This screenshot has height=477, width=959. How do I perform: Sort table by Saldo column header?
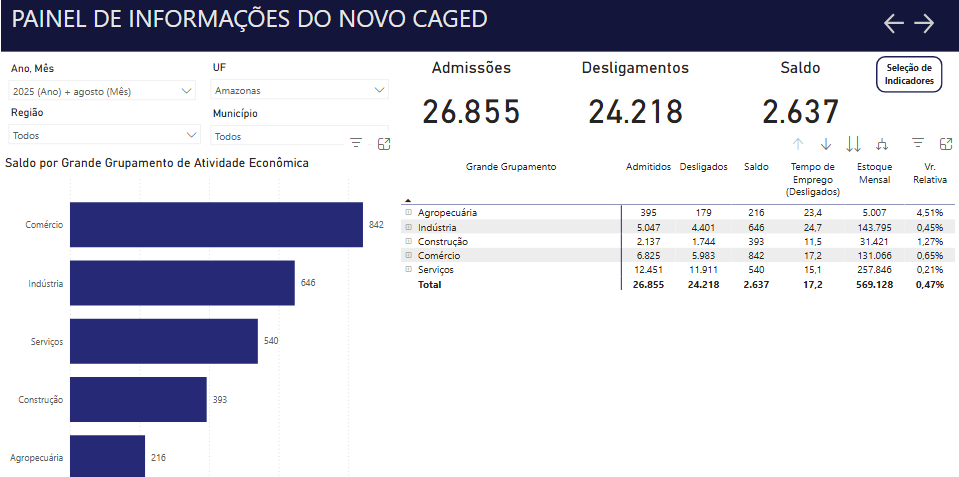756,166
